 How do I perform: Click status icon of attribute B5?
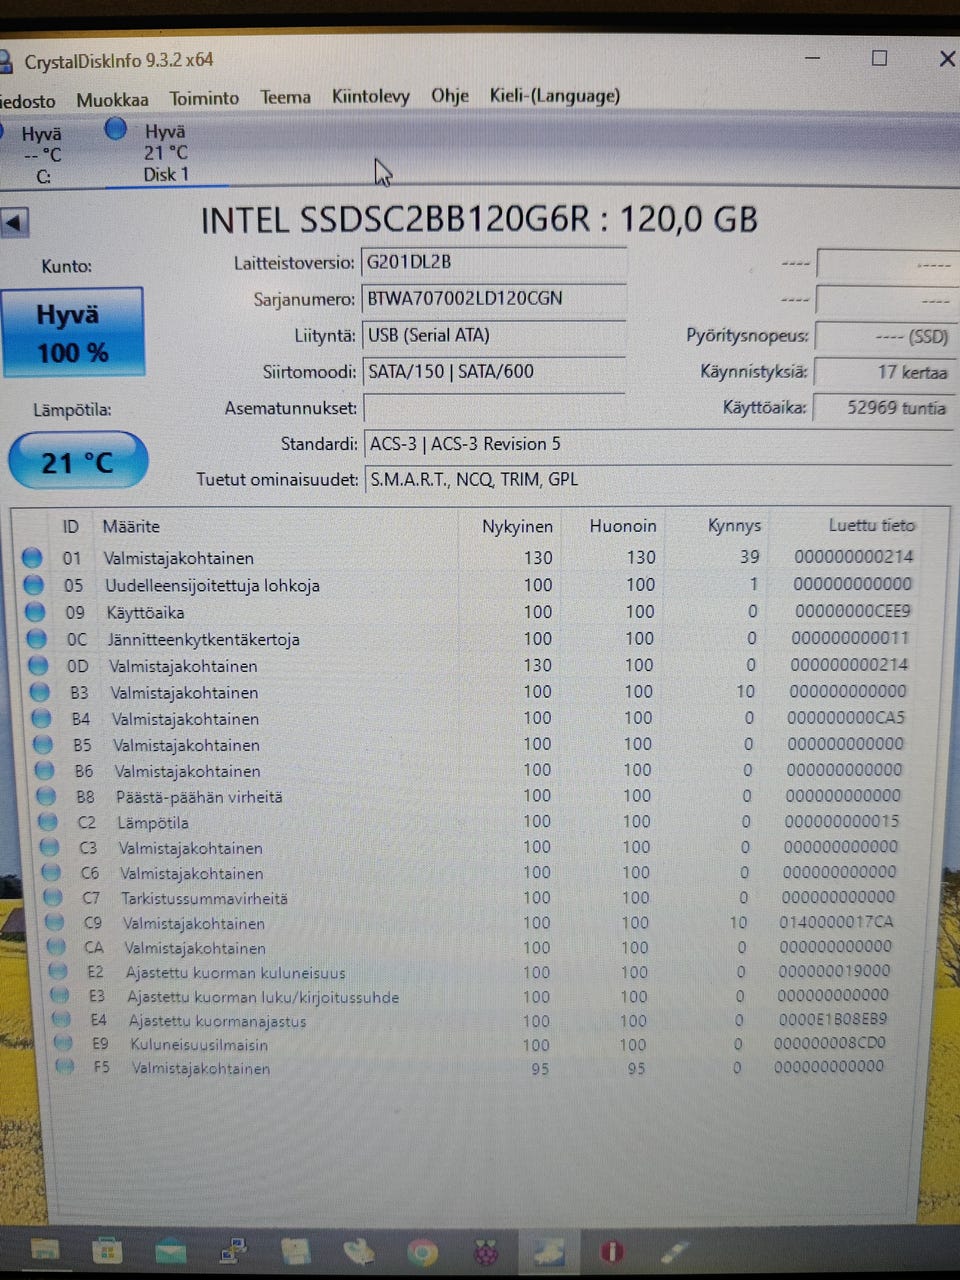pyautogui.click(x=43, y=744)
